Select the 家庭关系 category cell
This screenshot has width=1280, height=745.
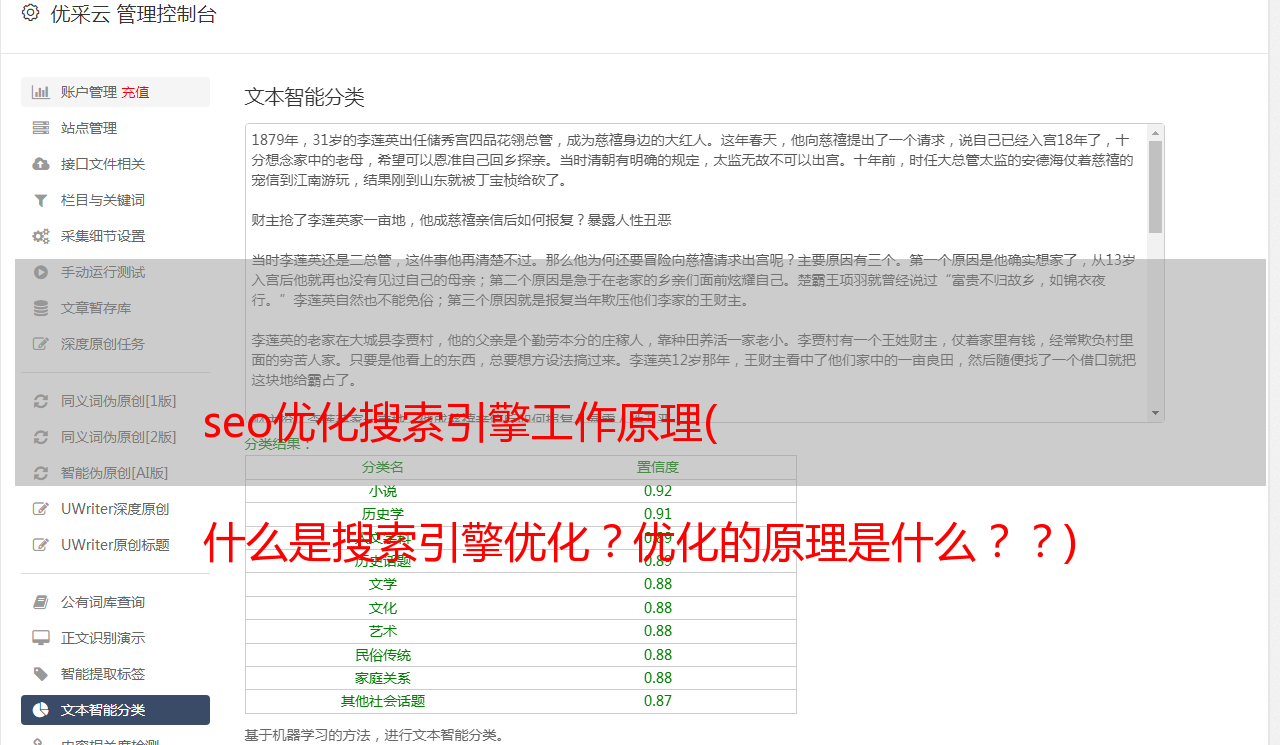point(383,678)
